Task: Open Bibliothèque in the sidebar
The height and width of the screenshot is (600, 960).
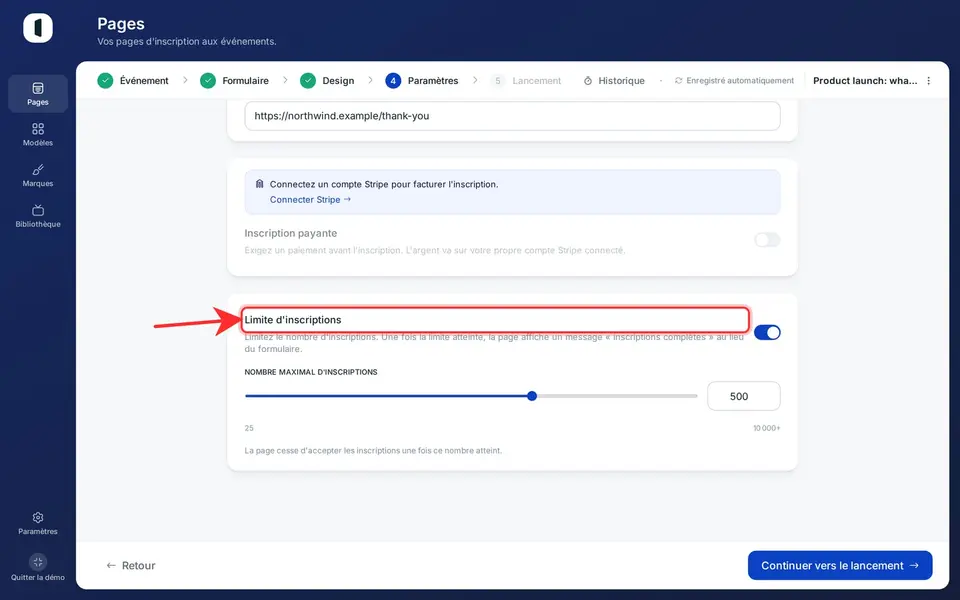Action: coord(38,216)
